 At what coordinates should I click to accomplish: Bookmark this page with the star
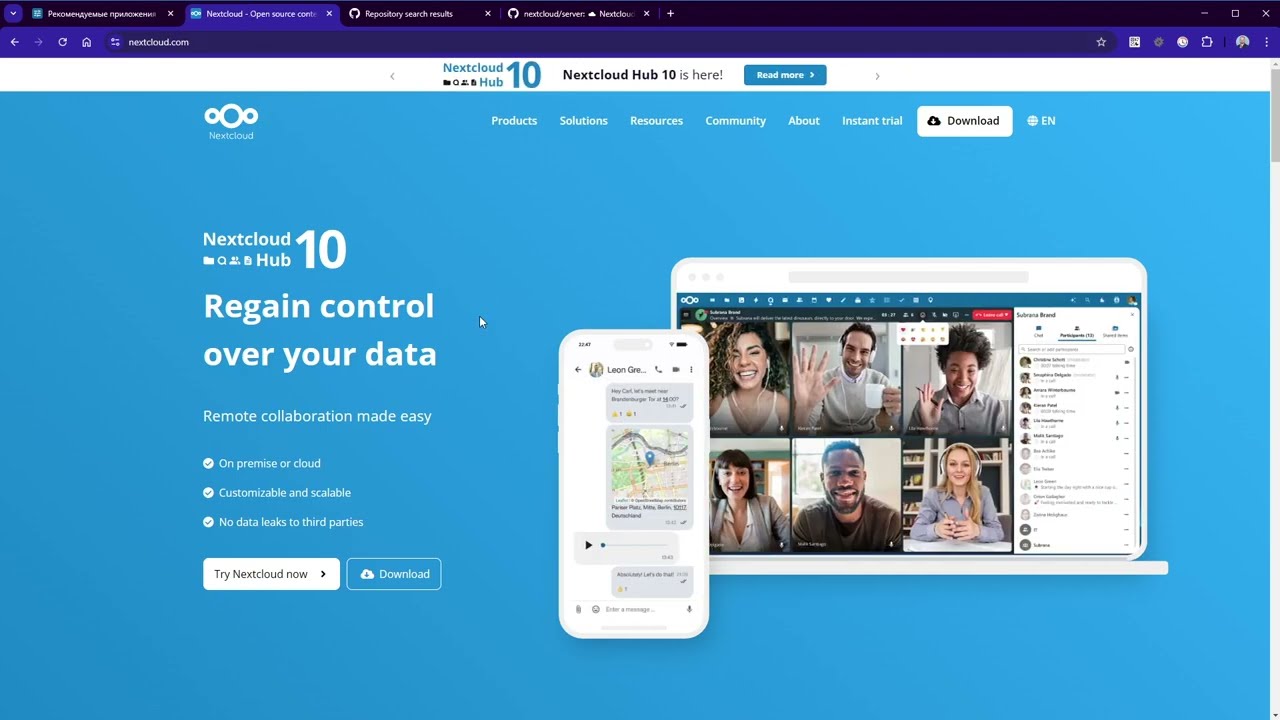1101,42
